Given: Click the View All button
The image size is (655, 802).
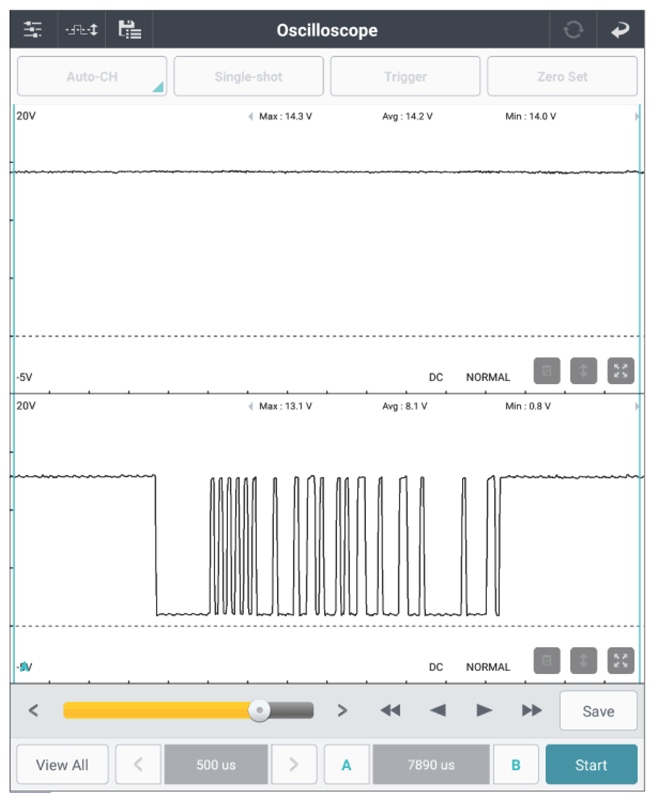Looking at the screenshot, I should pyautogui.click(x=62, y=765).
